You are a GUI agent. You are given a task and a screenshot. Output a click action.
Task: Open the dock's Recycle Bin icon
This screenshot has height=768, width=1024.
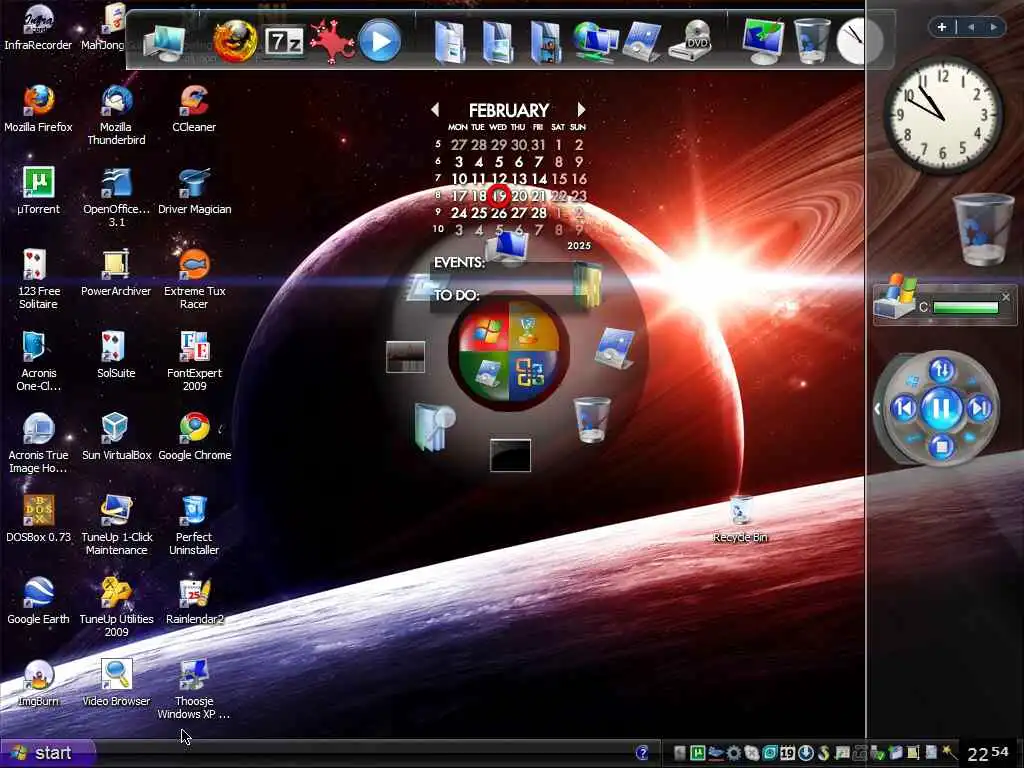812,40
